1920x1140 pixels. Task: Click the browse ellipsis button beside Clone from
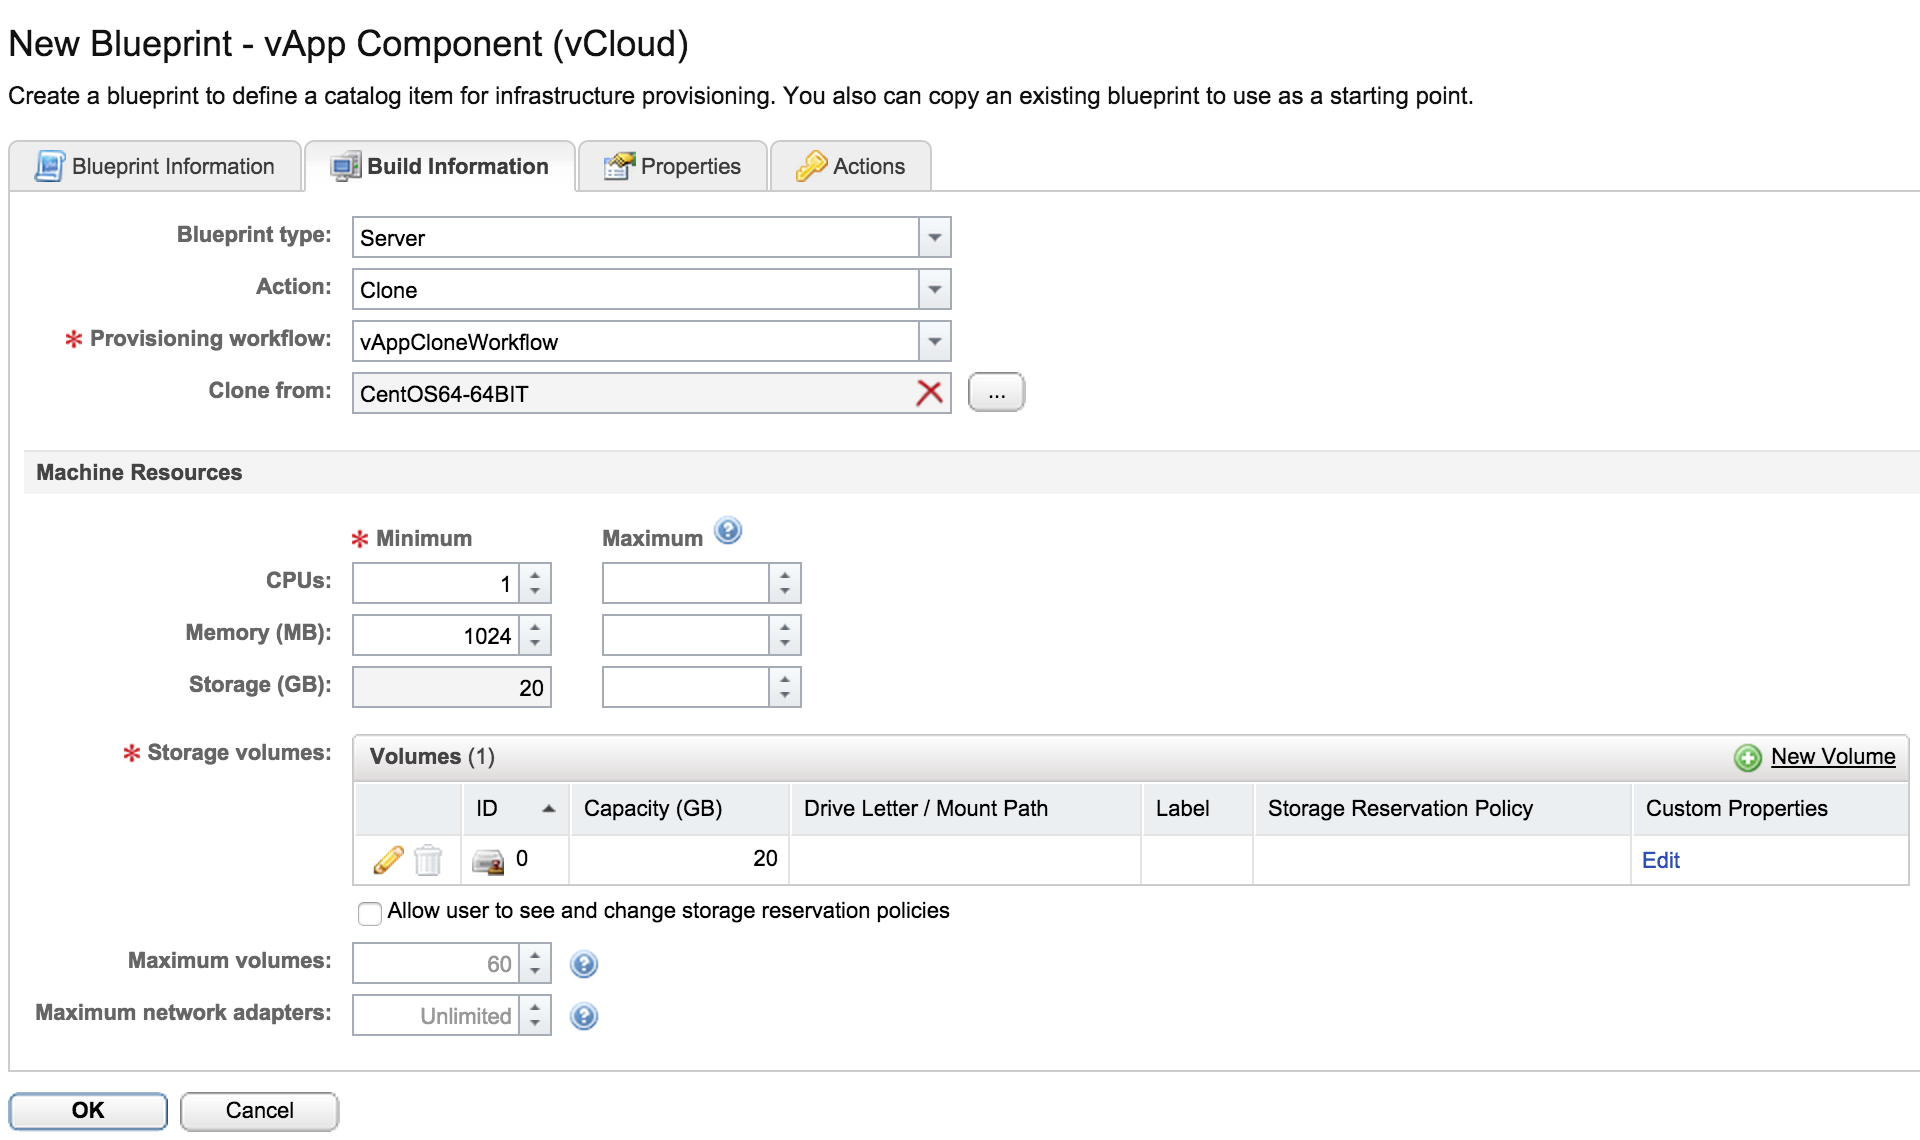tap(996, 393)
